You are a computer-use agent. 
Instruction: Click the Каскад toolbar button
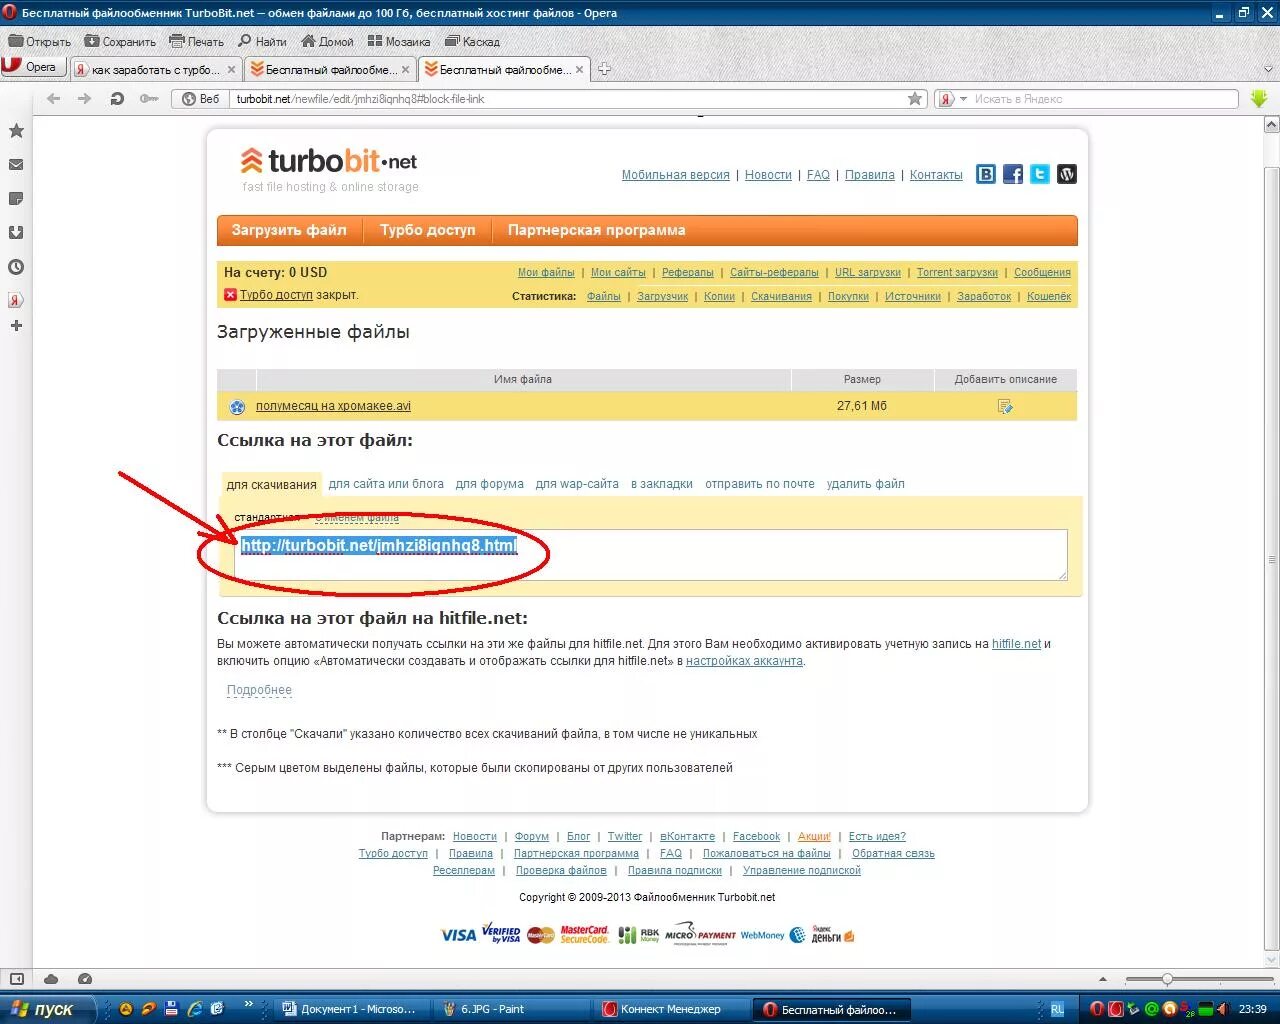(472, 41)
